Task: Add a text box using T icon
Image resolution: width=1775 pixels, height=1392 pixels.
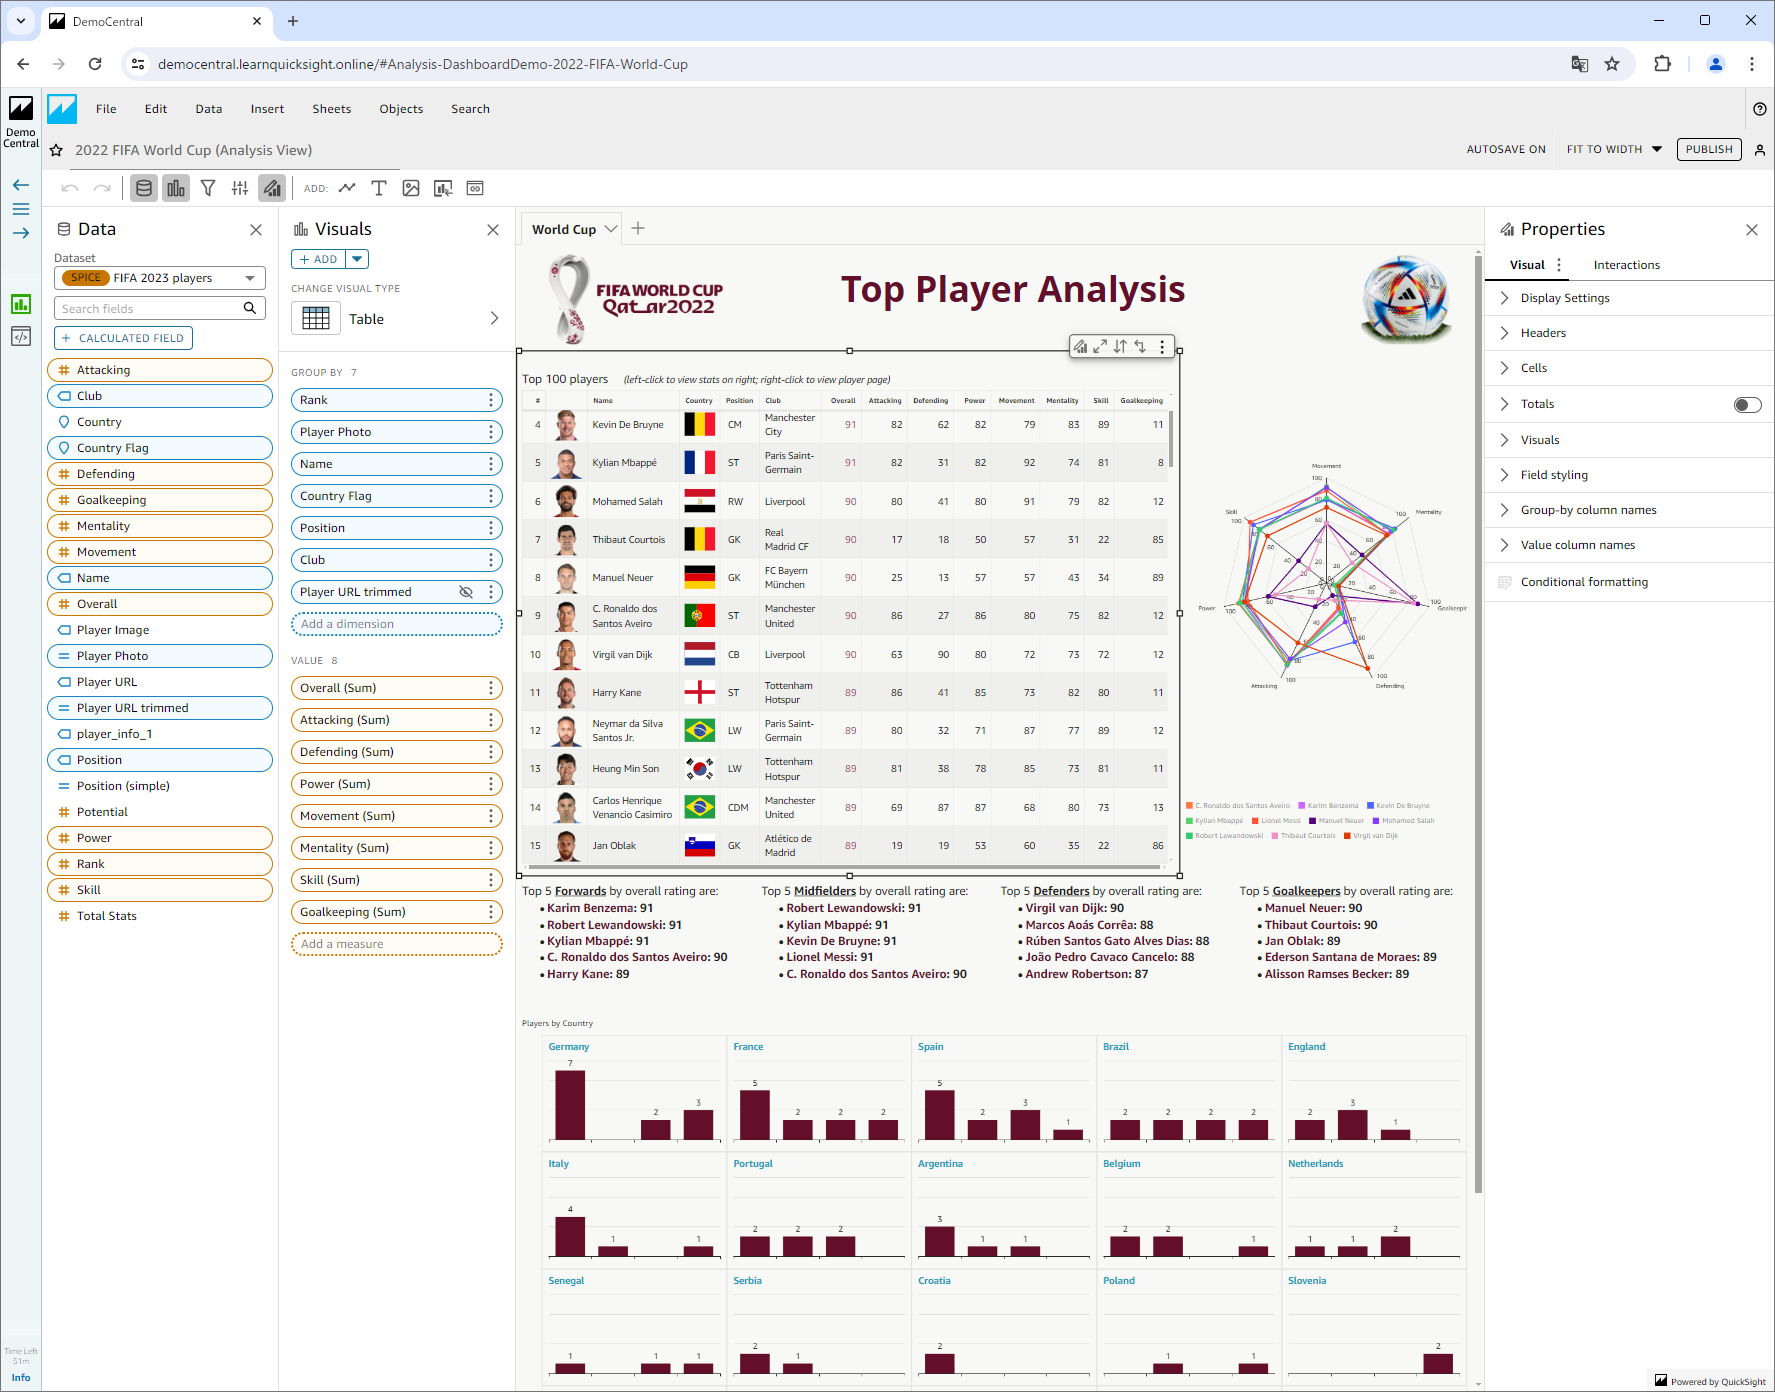Action: click(x=379, y=188)
